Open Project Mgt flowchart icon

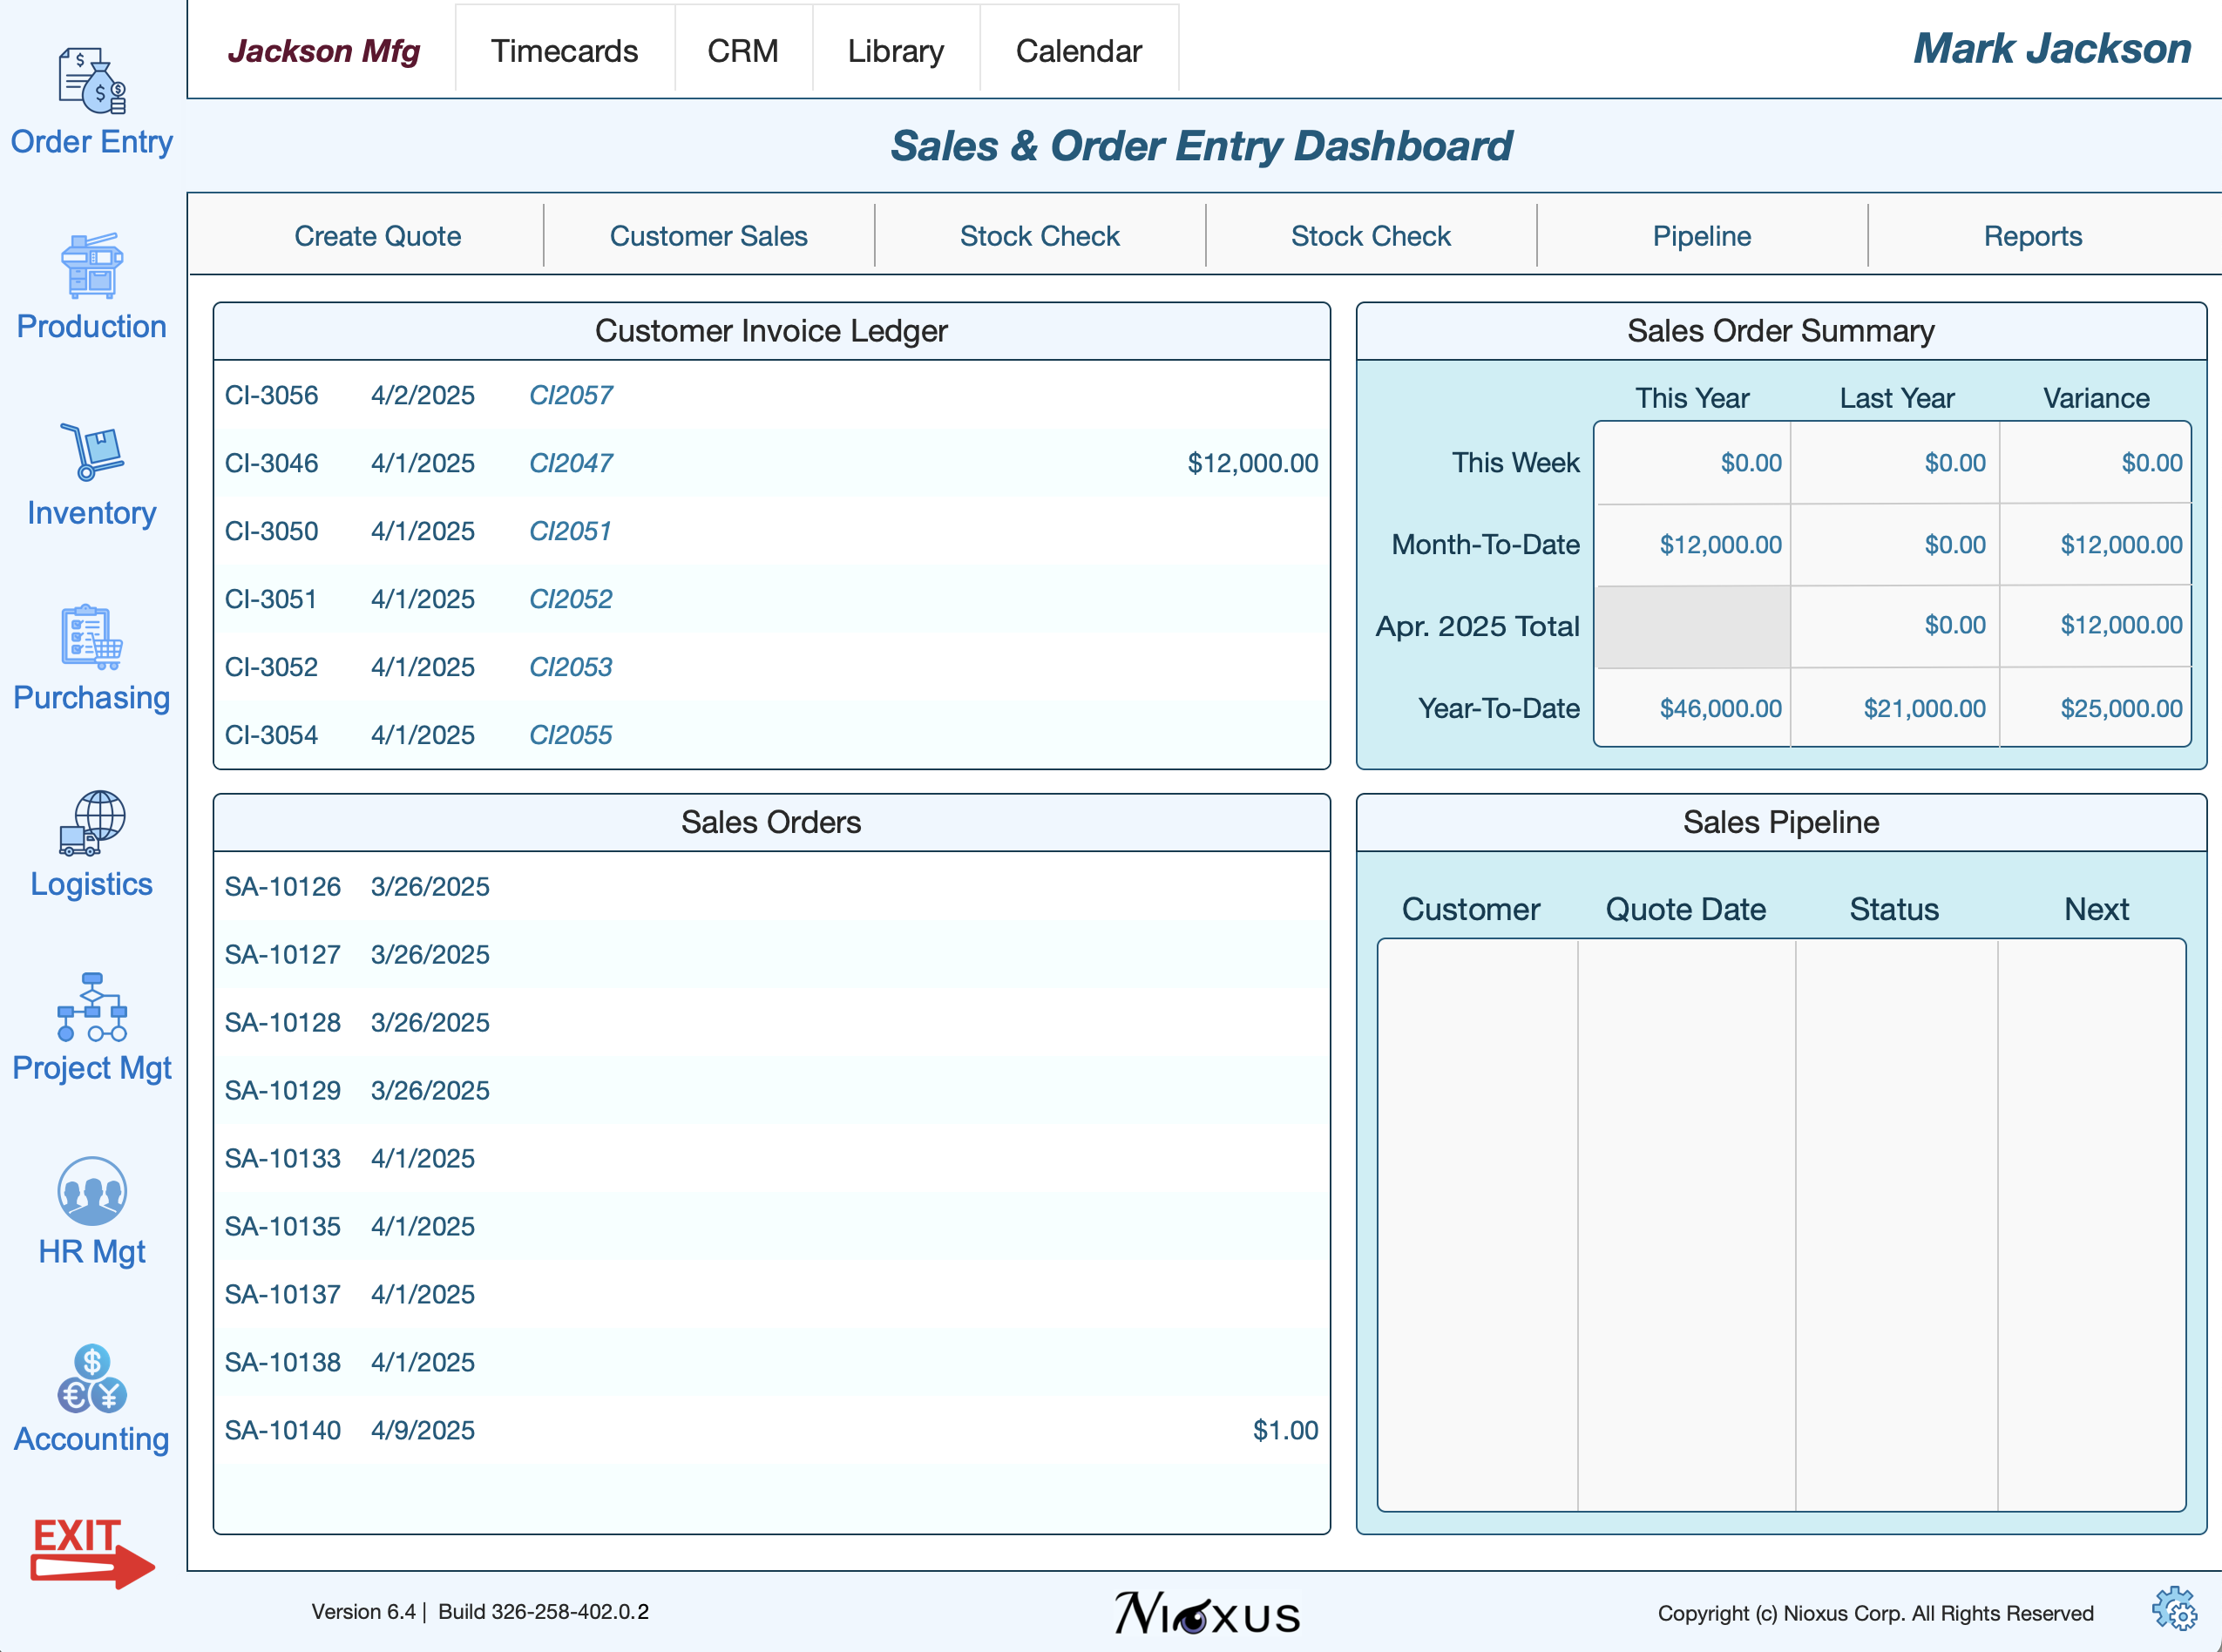pyautogui.click(x=91, y=1008)
